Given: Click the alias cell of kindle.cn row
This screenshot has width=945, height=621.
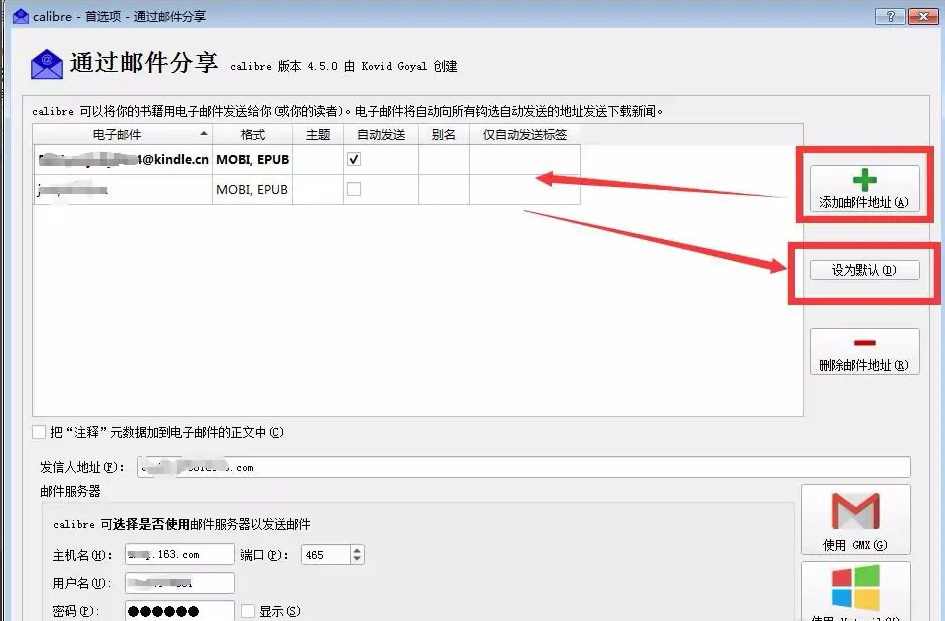Looking at the screenshot, I should 444,160.
